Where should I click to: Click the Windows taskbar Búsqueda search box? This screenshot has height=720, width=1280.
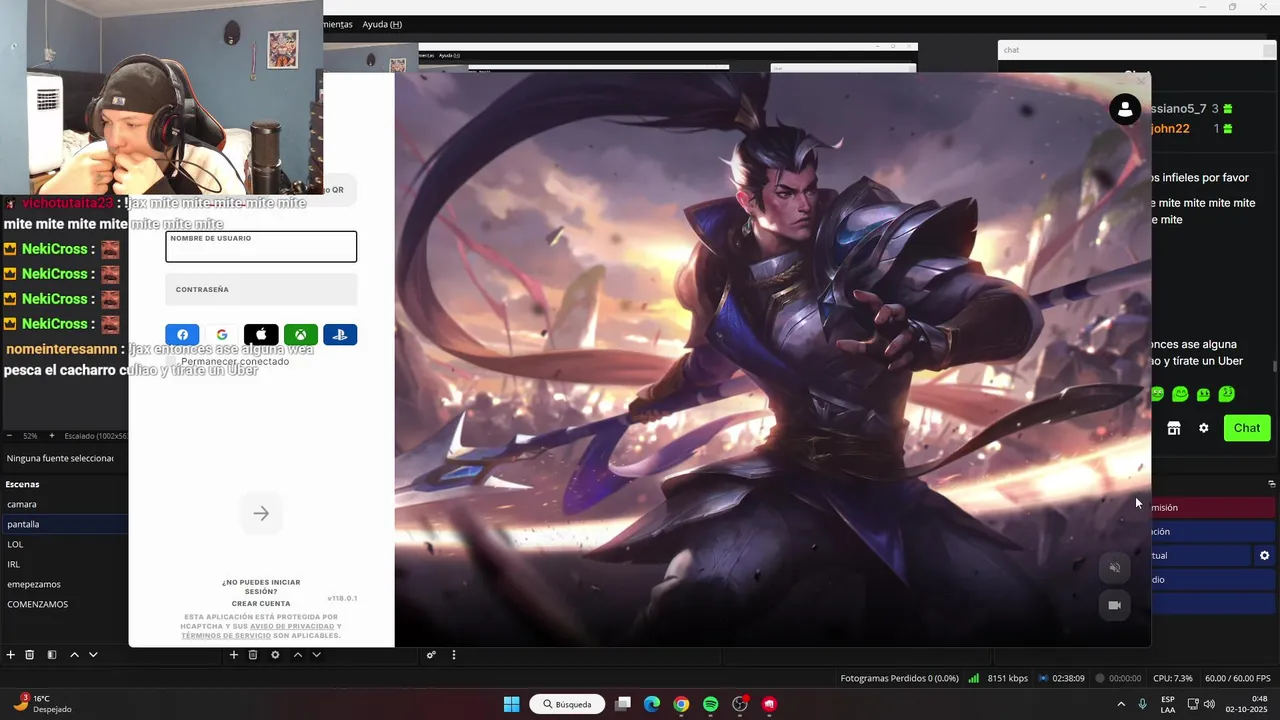[x=567, y=704]
